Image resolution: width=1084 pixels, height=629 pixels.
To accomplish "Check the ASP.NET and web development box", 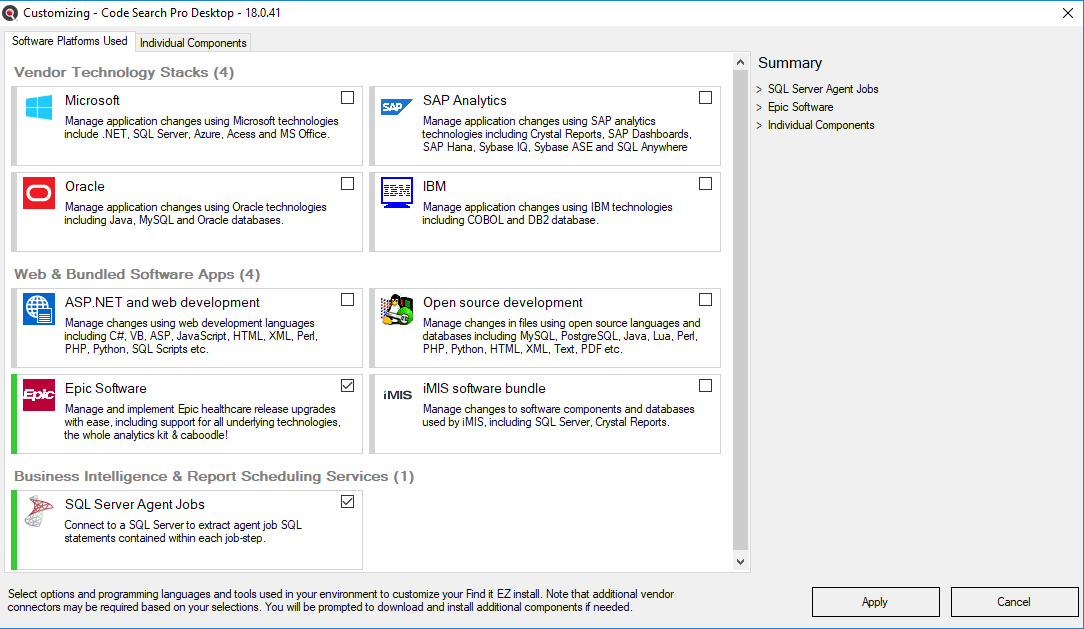I will [x=348, y=300].
